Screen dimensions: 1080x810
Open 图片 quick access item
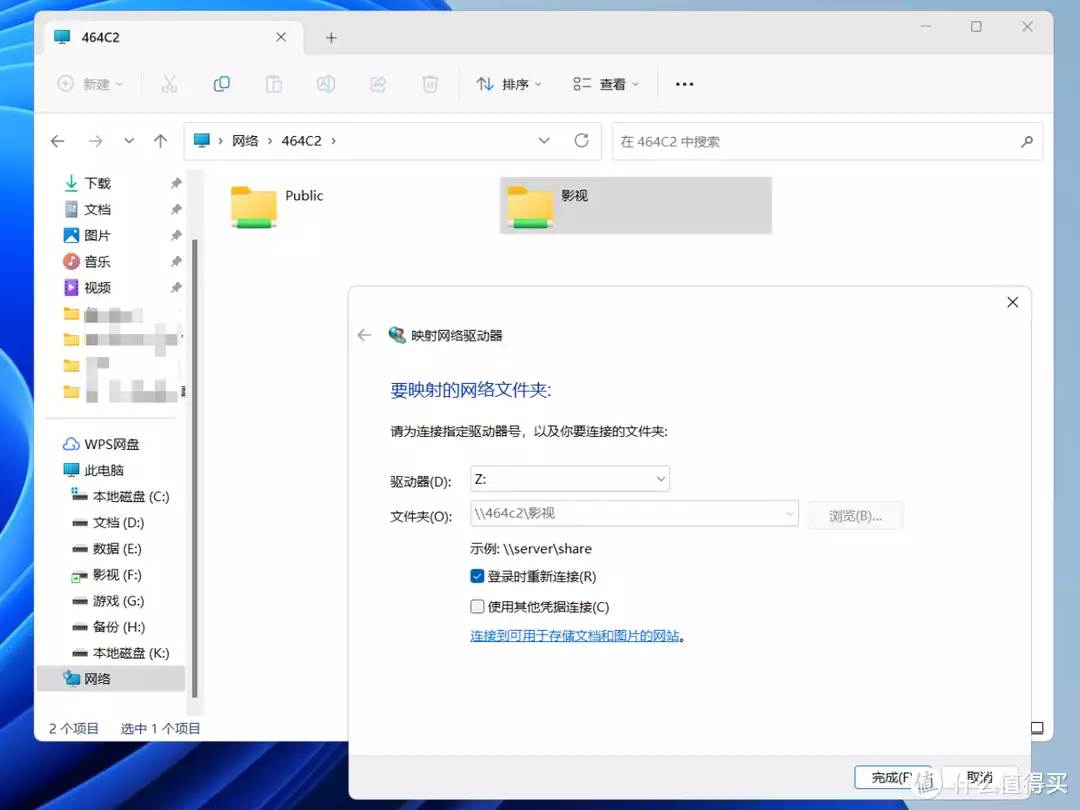[98, 236]
